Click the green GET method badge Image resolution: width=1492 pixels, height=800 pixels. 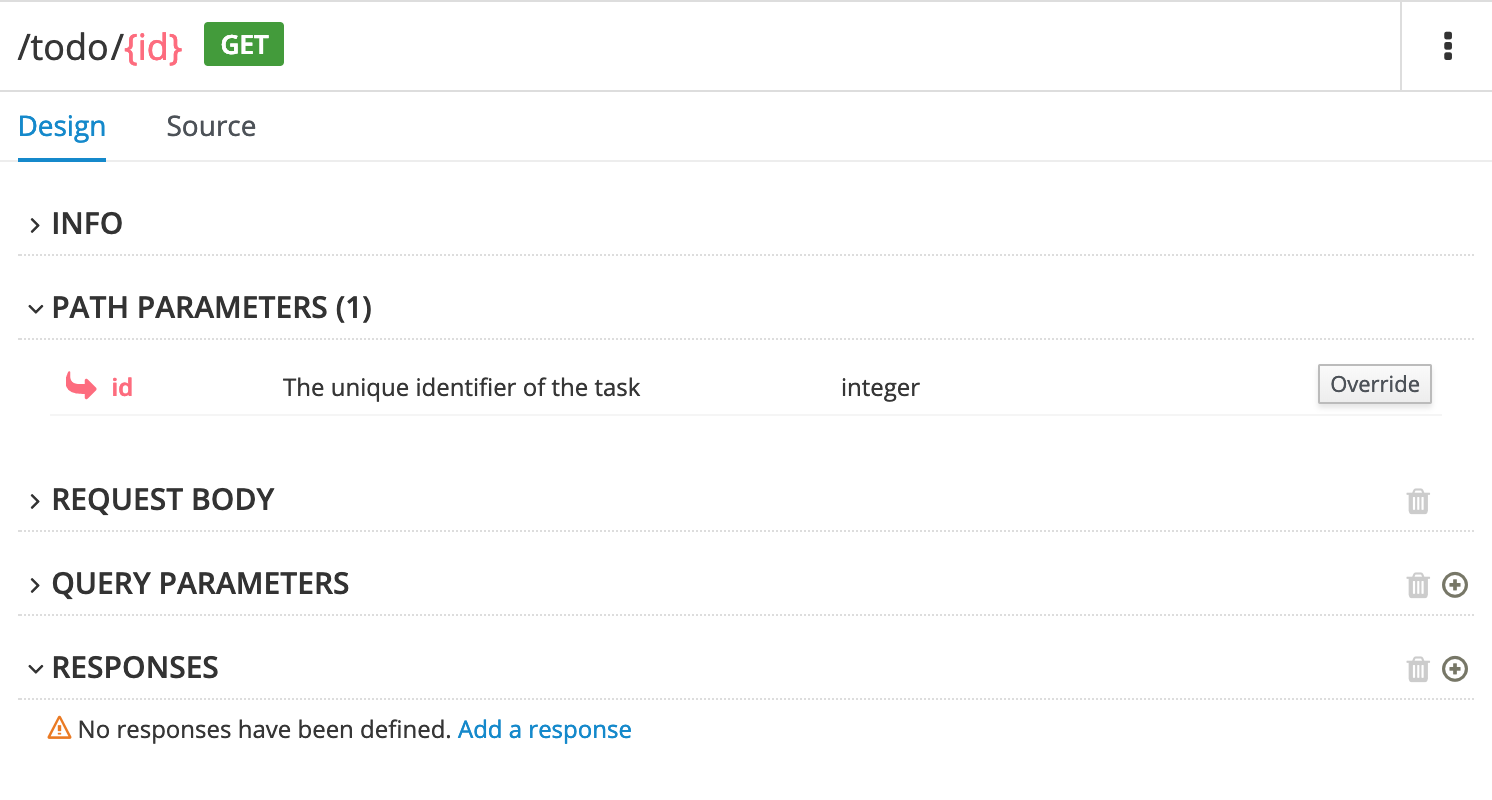(244, 46)
